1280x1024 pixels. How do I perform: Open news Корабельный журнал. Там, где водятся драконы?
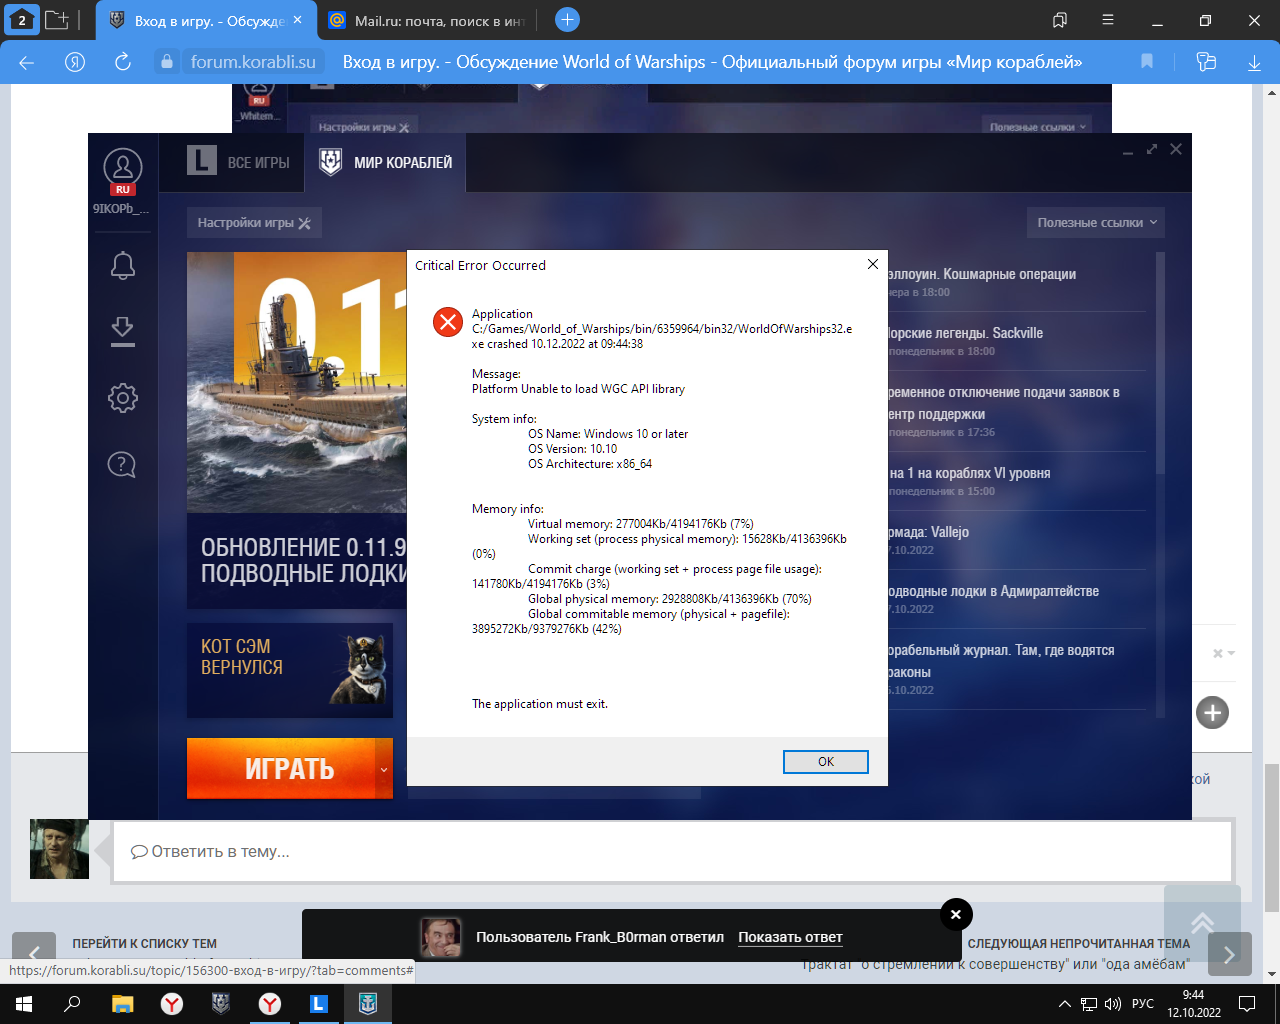1001,661
